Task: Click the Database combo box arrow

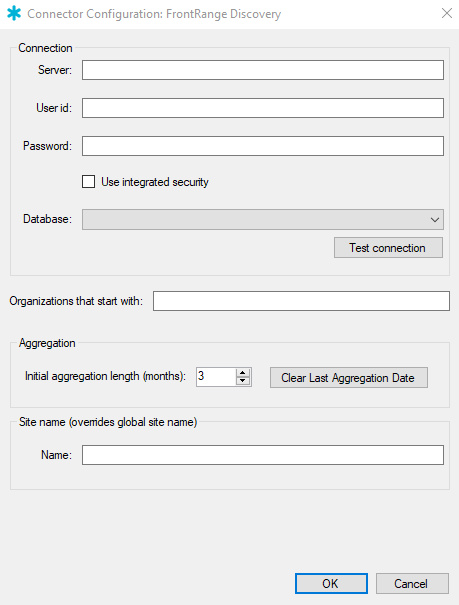Action: click(x=435, y=220)
